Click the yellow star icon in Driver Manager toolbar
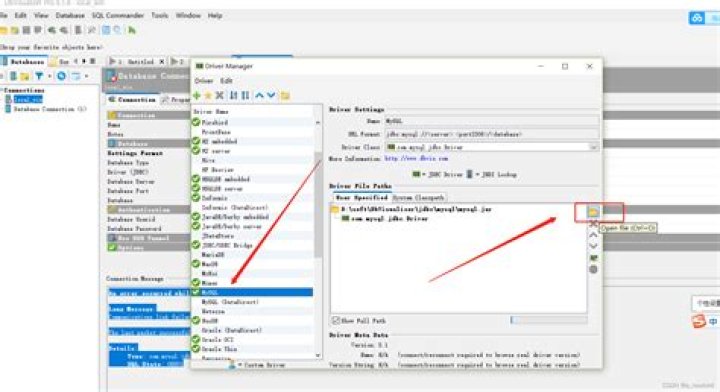Viewport: 720px width, 392px height. pos(208,95)
